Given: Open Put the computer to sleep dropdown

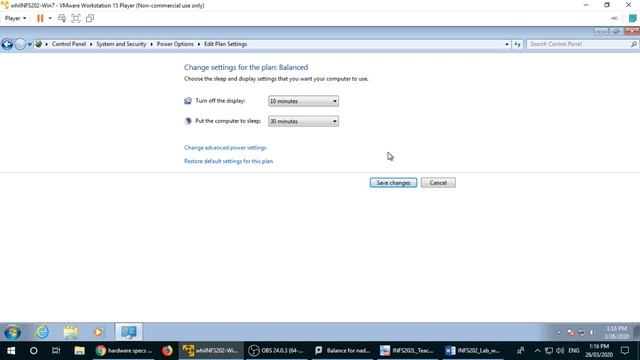Looking at the screenshot, I should pos(303,121).
